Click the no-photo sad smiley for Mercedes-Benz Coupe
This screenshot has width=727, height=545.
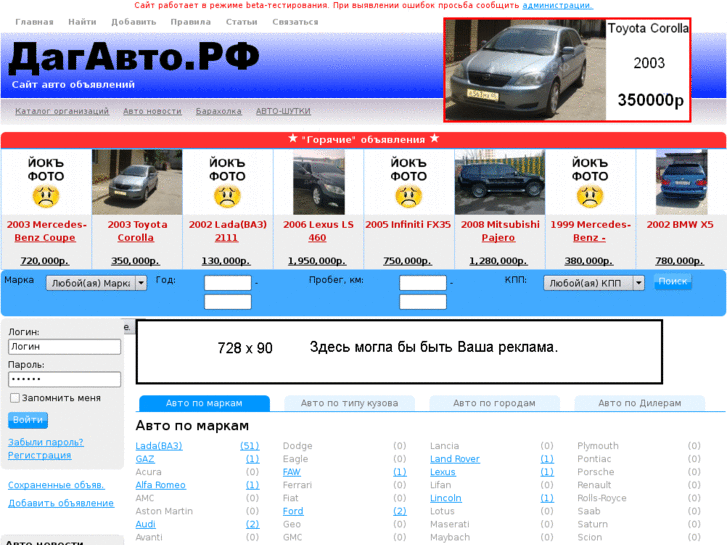click(45, 197)
